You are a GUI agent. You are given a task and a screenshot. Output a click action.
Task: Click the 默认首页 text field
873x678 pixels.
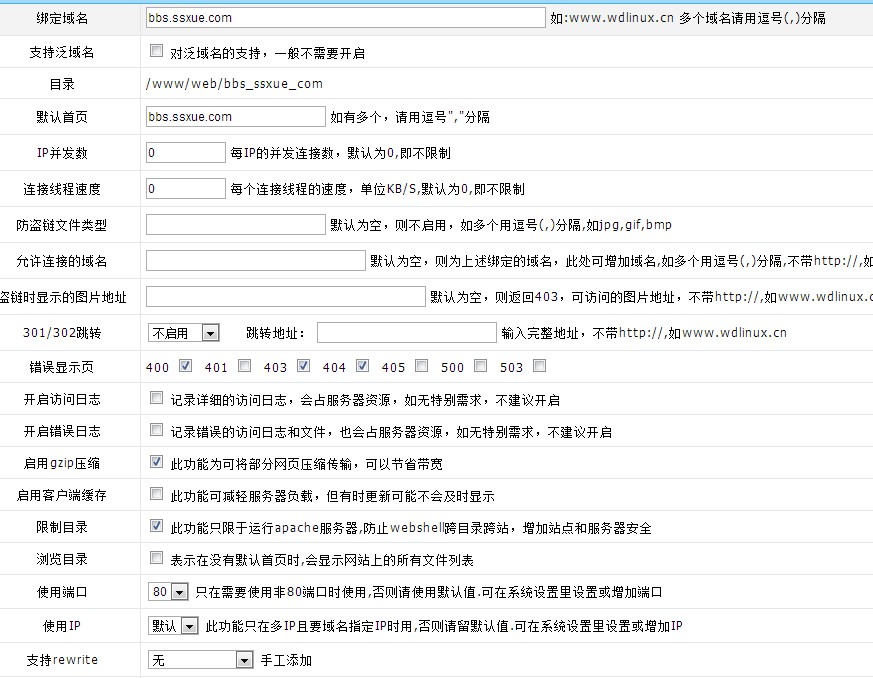pos(236,117)
